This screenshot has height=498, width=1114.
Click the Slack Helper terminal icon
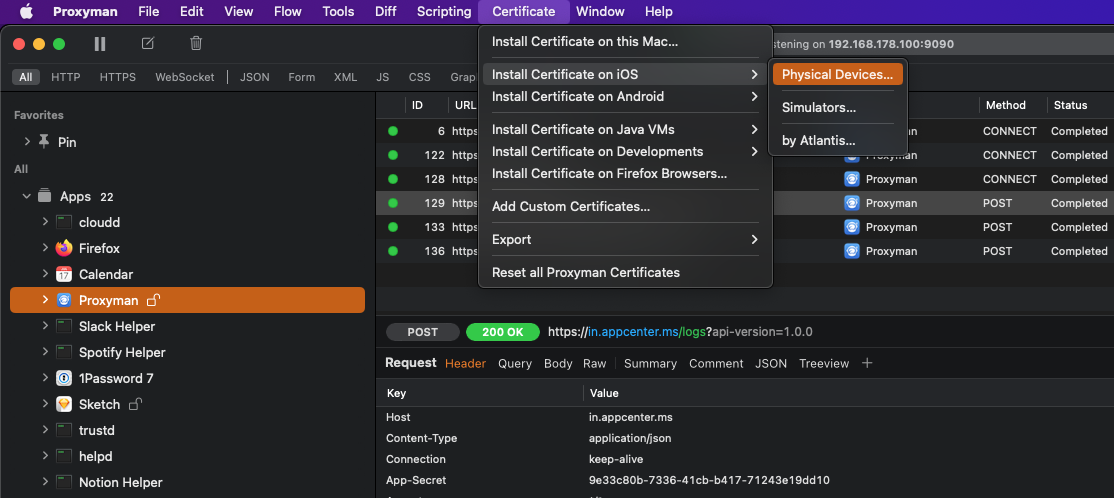tap(64, 326)
